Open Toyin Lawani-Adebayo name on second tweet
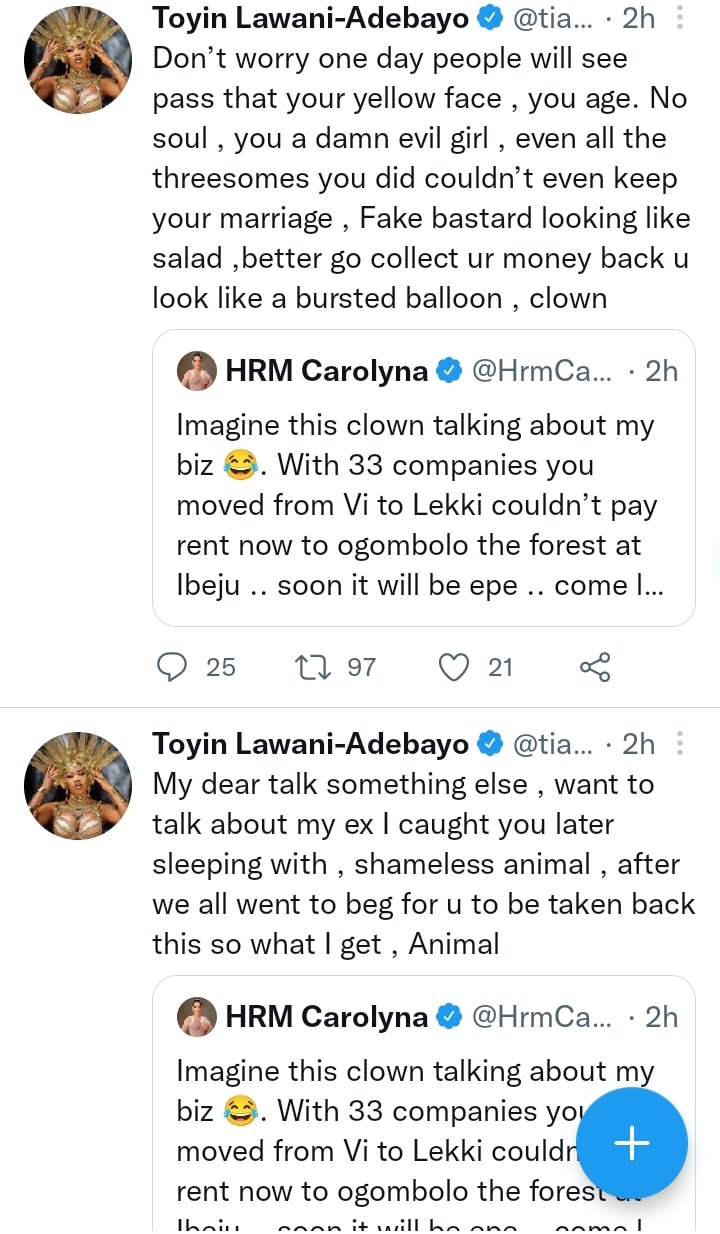The image size is (720, 1234). [310, 744]
